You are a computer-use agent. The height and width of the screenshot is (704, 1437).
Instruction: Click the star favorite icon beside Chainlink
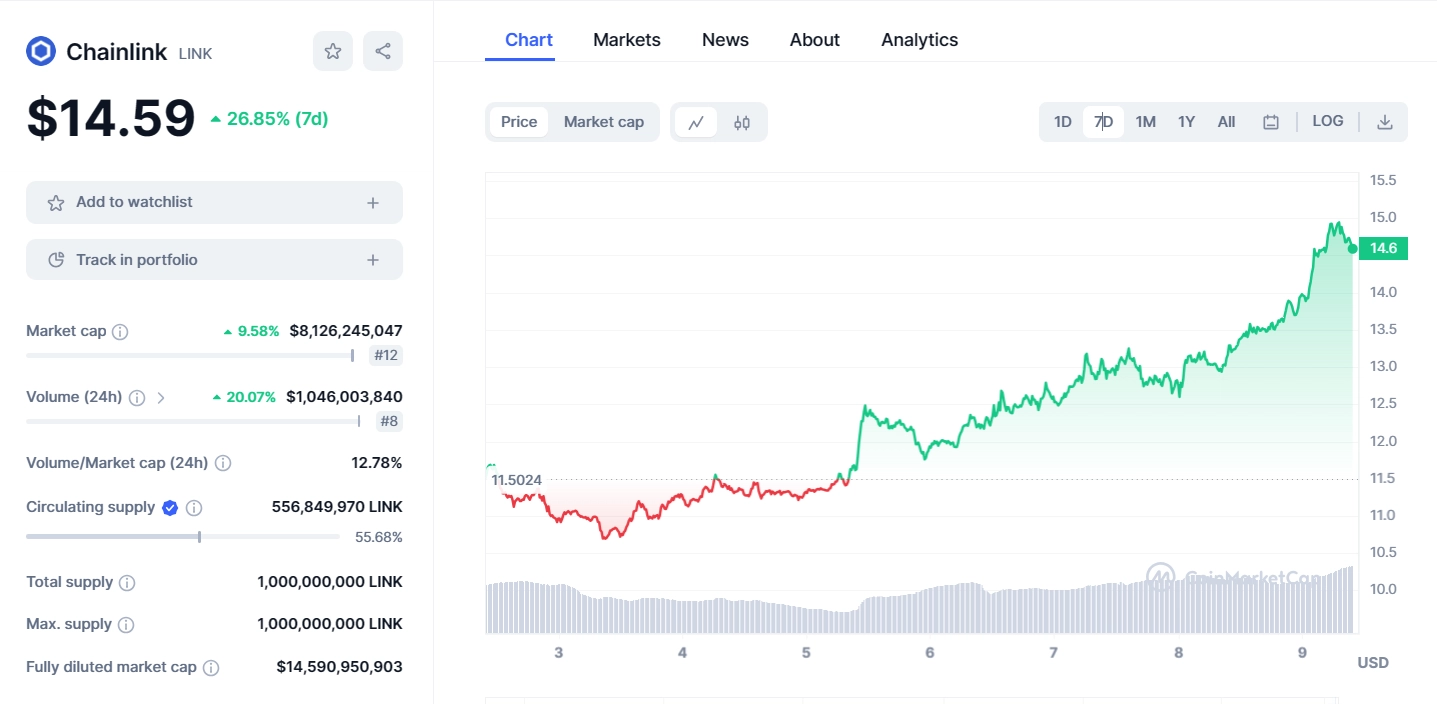tap(332, 51)
